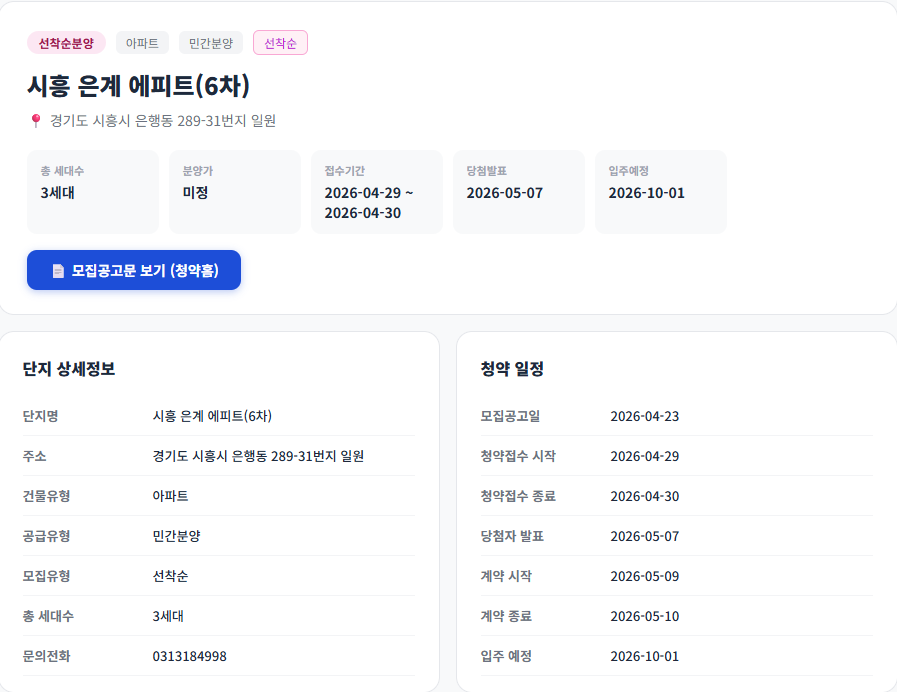Open 모집공고문 보기 (청약홈)
The image size is (897, 692).
[133, 270]
